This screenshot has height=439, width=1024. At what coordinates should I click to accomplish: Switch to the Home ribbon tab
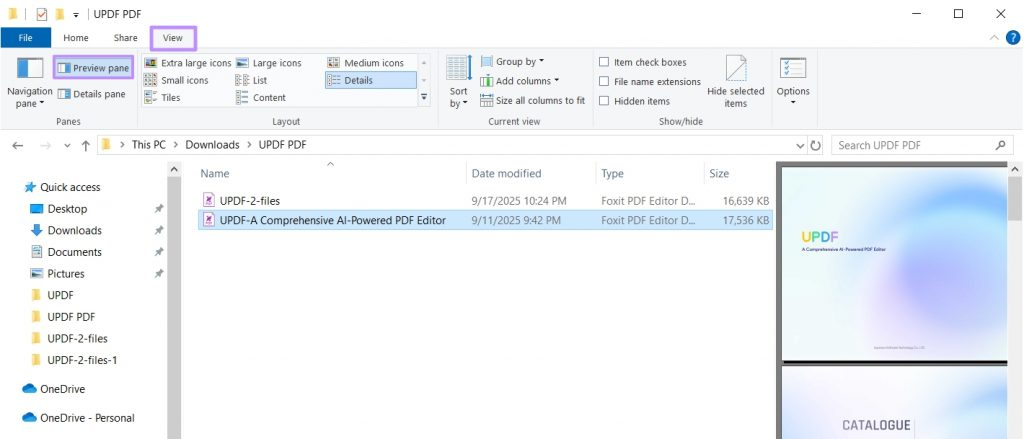(76, 38)
